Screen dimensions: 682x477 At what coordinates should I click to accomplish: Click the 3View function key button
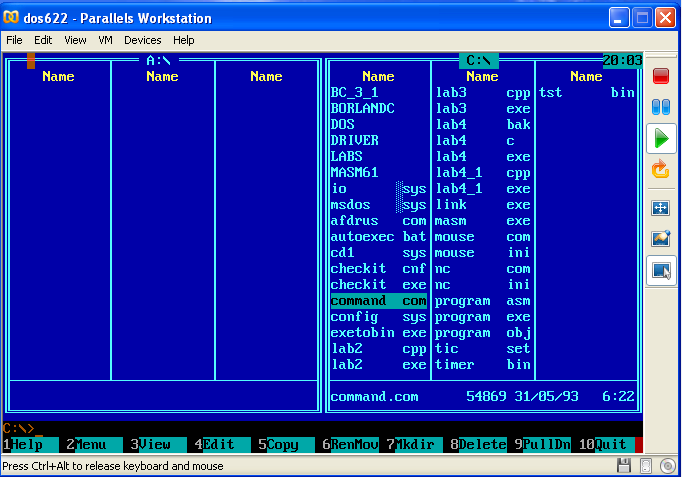coord(158,444)
